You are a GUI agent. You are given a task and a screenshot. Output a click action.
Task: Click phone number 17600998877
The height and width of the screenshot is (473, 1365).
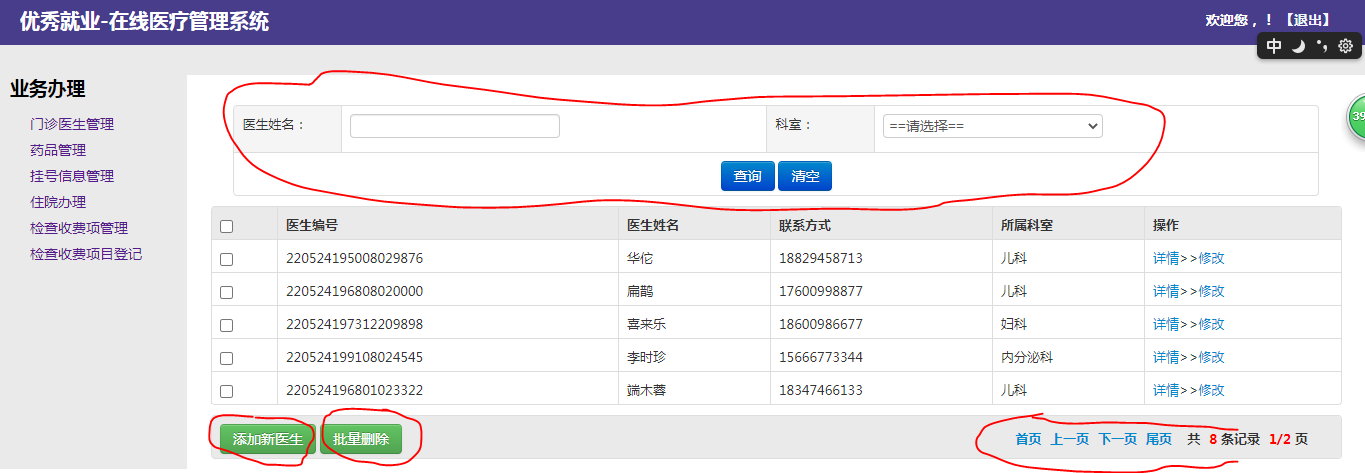[820, 291]
